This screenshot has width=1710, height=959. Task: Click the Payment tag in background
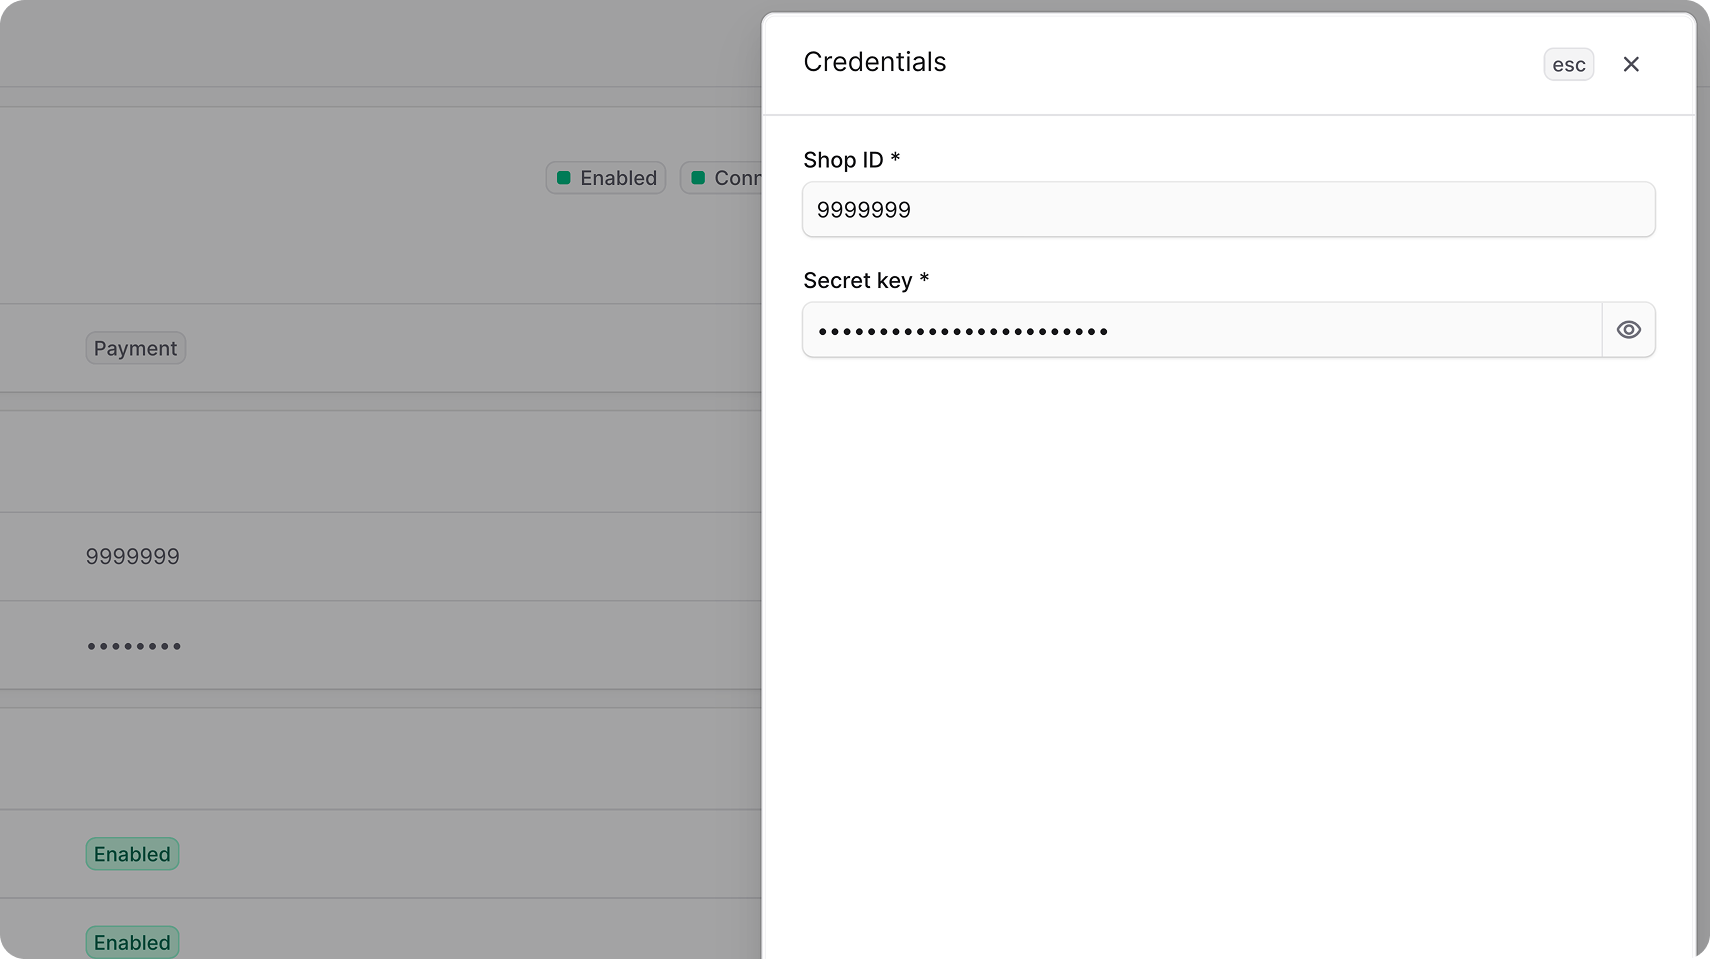[x=136, y=348]
